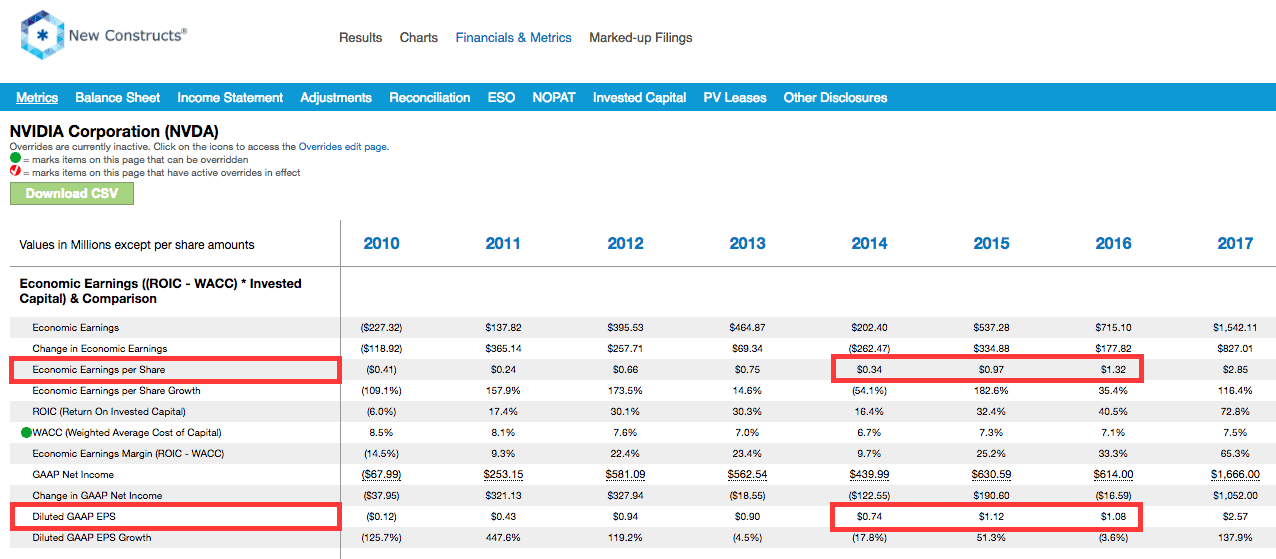Switch to ESO tab
1276x559 pixels.
tap(501, 97)
